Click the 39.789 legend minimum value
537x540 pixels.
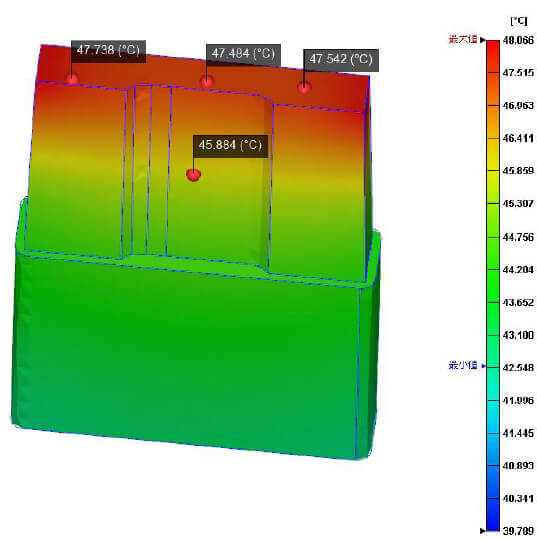518,531
